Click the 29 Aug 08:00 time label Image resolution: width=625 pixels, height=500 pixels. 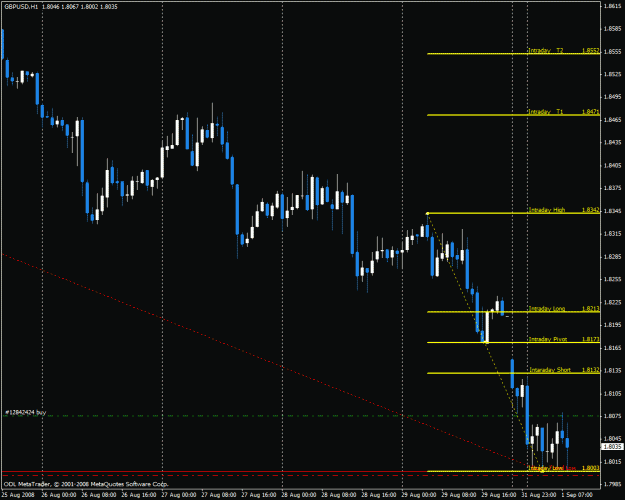(x=458, y=495)
